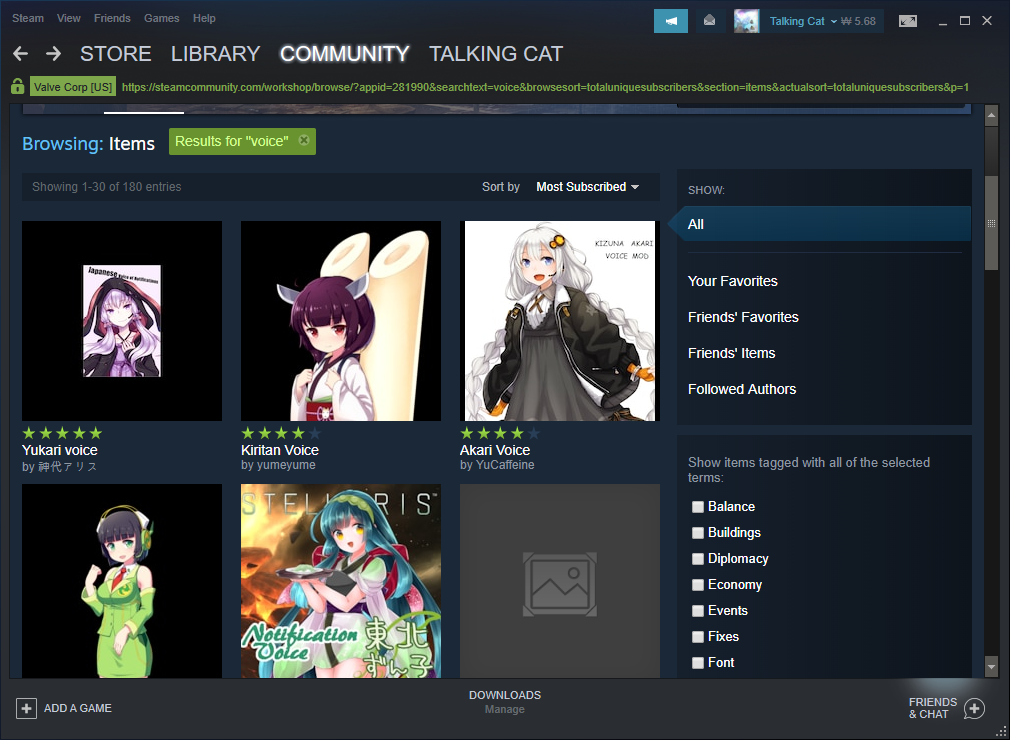The image size is (1010, 740).
Task: Tick the Font tag checkbox
Action: (x=698, y=663)
